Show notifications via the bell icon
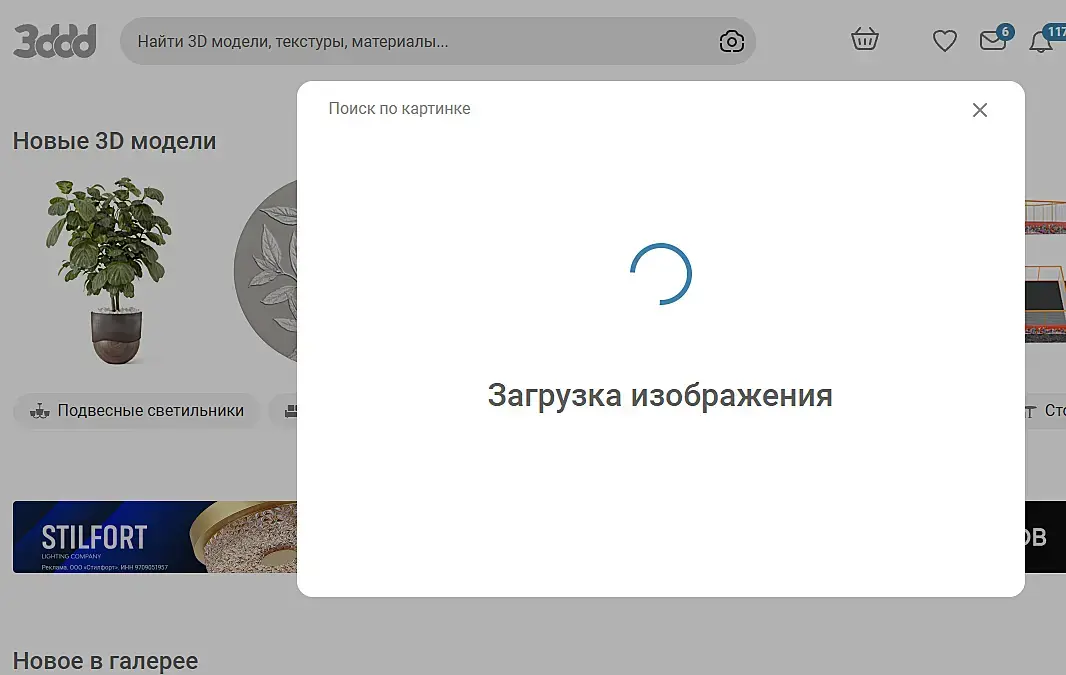 point(1041,41)
